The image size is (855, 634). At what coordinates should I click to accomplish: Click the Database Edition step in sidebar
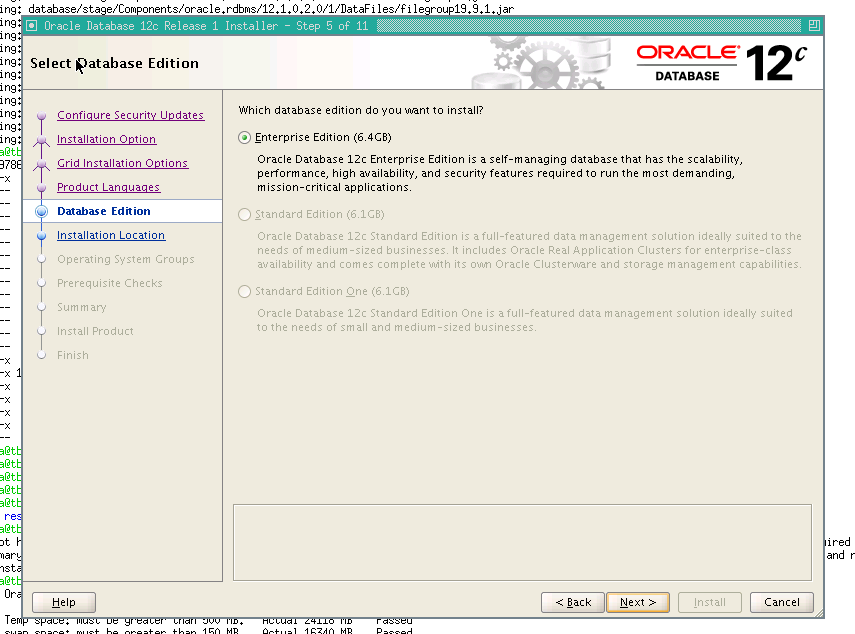coord(103,211)
